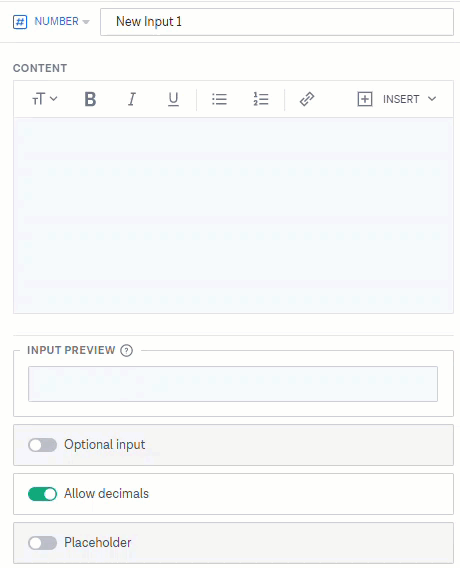The height and width of the screenshot is (568, 460).
Task: Click the New Input 1 name field
Action: [x=277, y=22]
